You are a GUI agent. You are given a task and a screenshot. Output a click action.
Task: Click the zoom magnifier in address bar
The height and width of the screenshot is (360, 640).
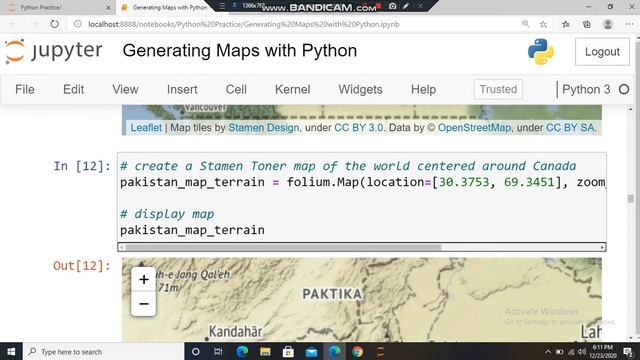coord(526,24)
